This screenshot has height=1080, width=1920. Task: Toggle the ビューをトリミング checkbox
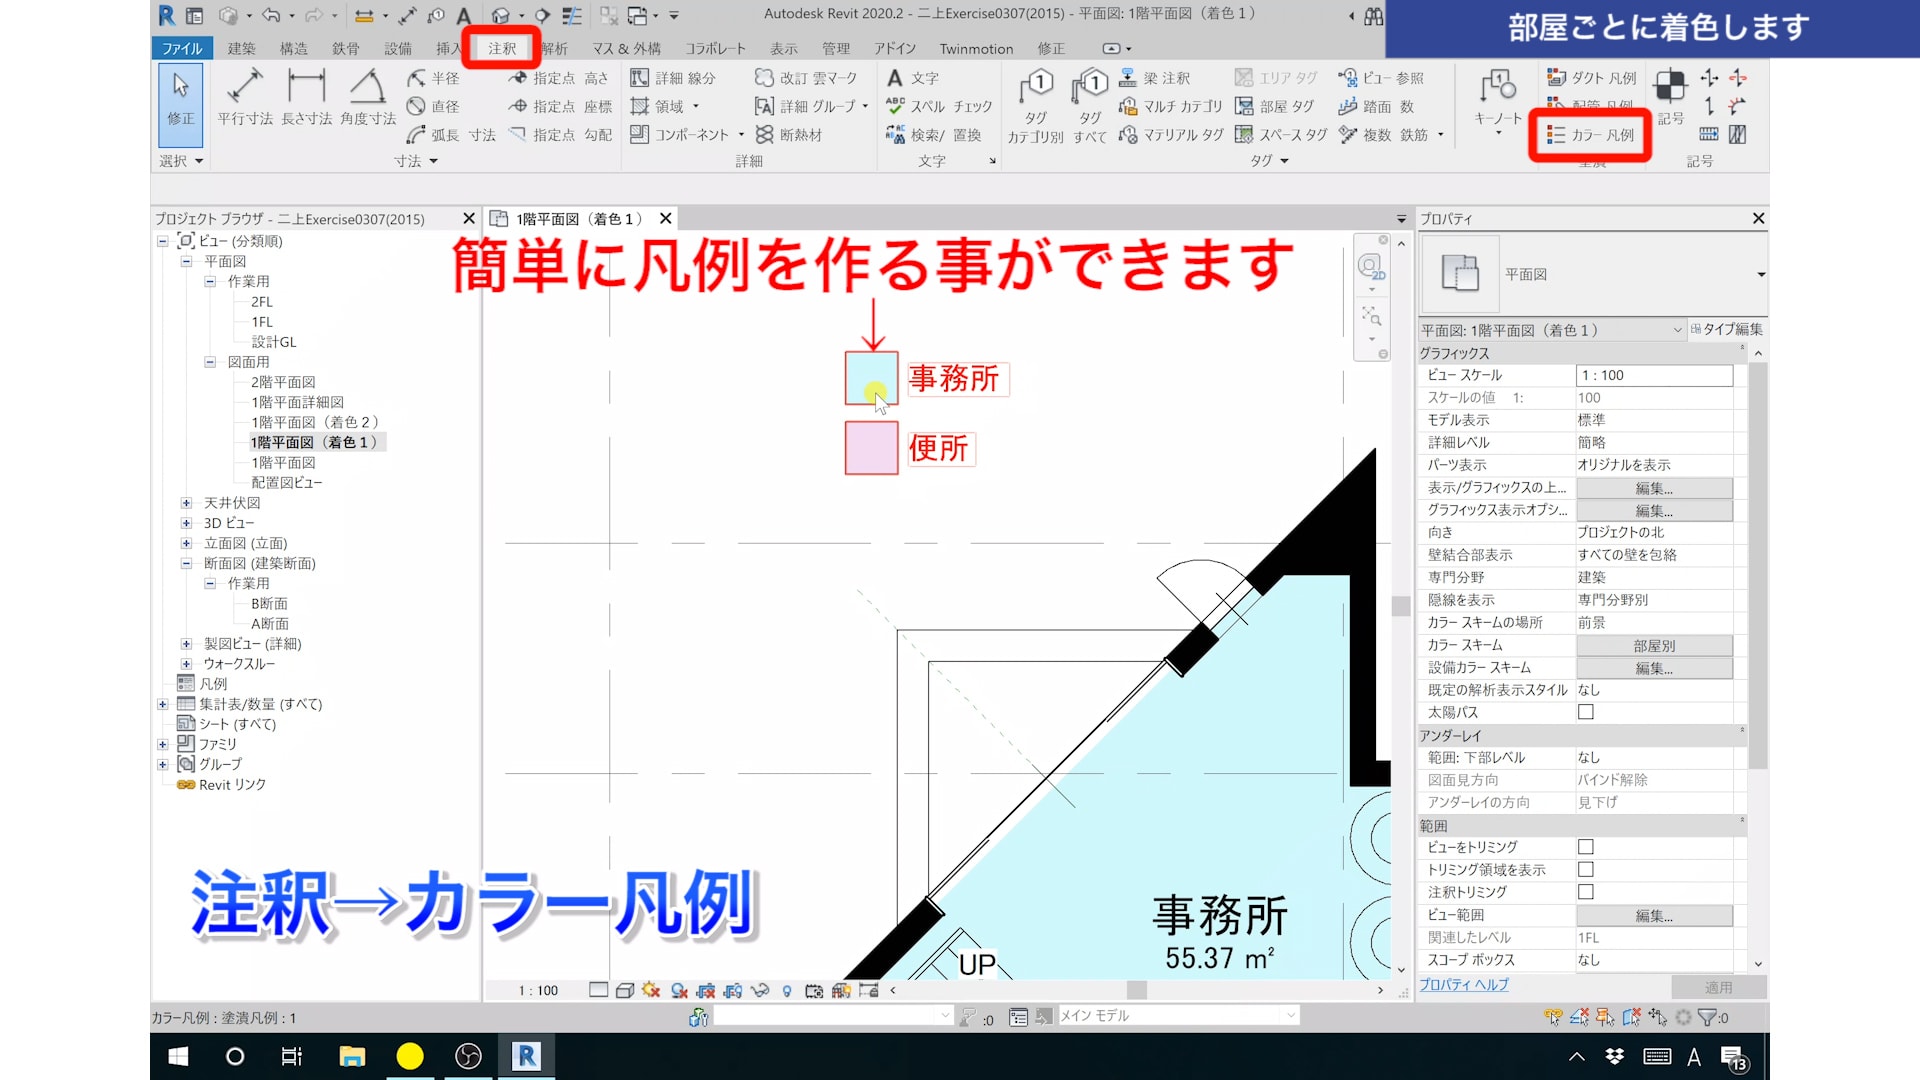pyautogui.click(x=1585, y=847)
